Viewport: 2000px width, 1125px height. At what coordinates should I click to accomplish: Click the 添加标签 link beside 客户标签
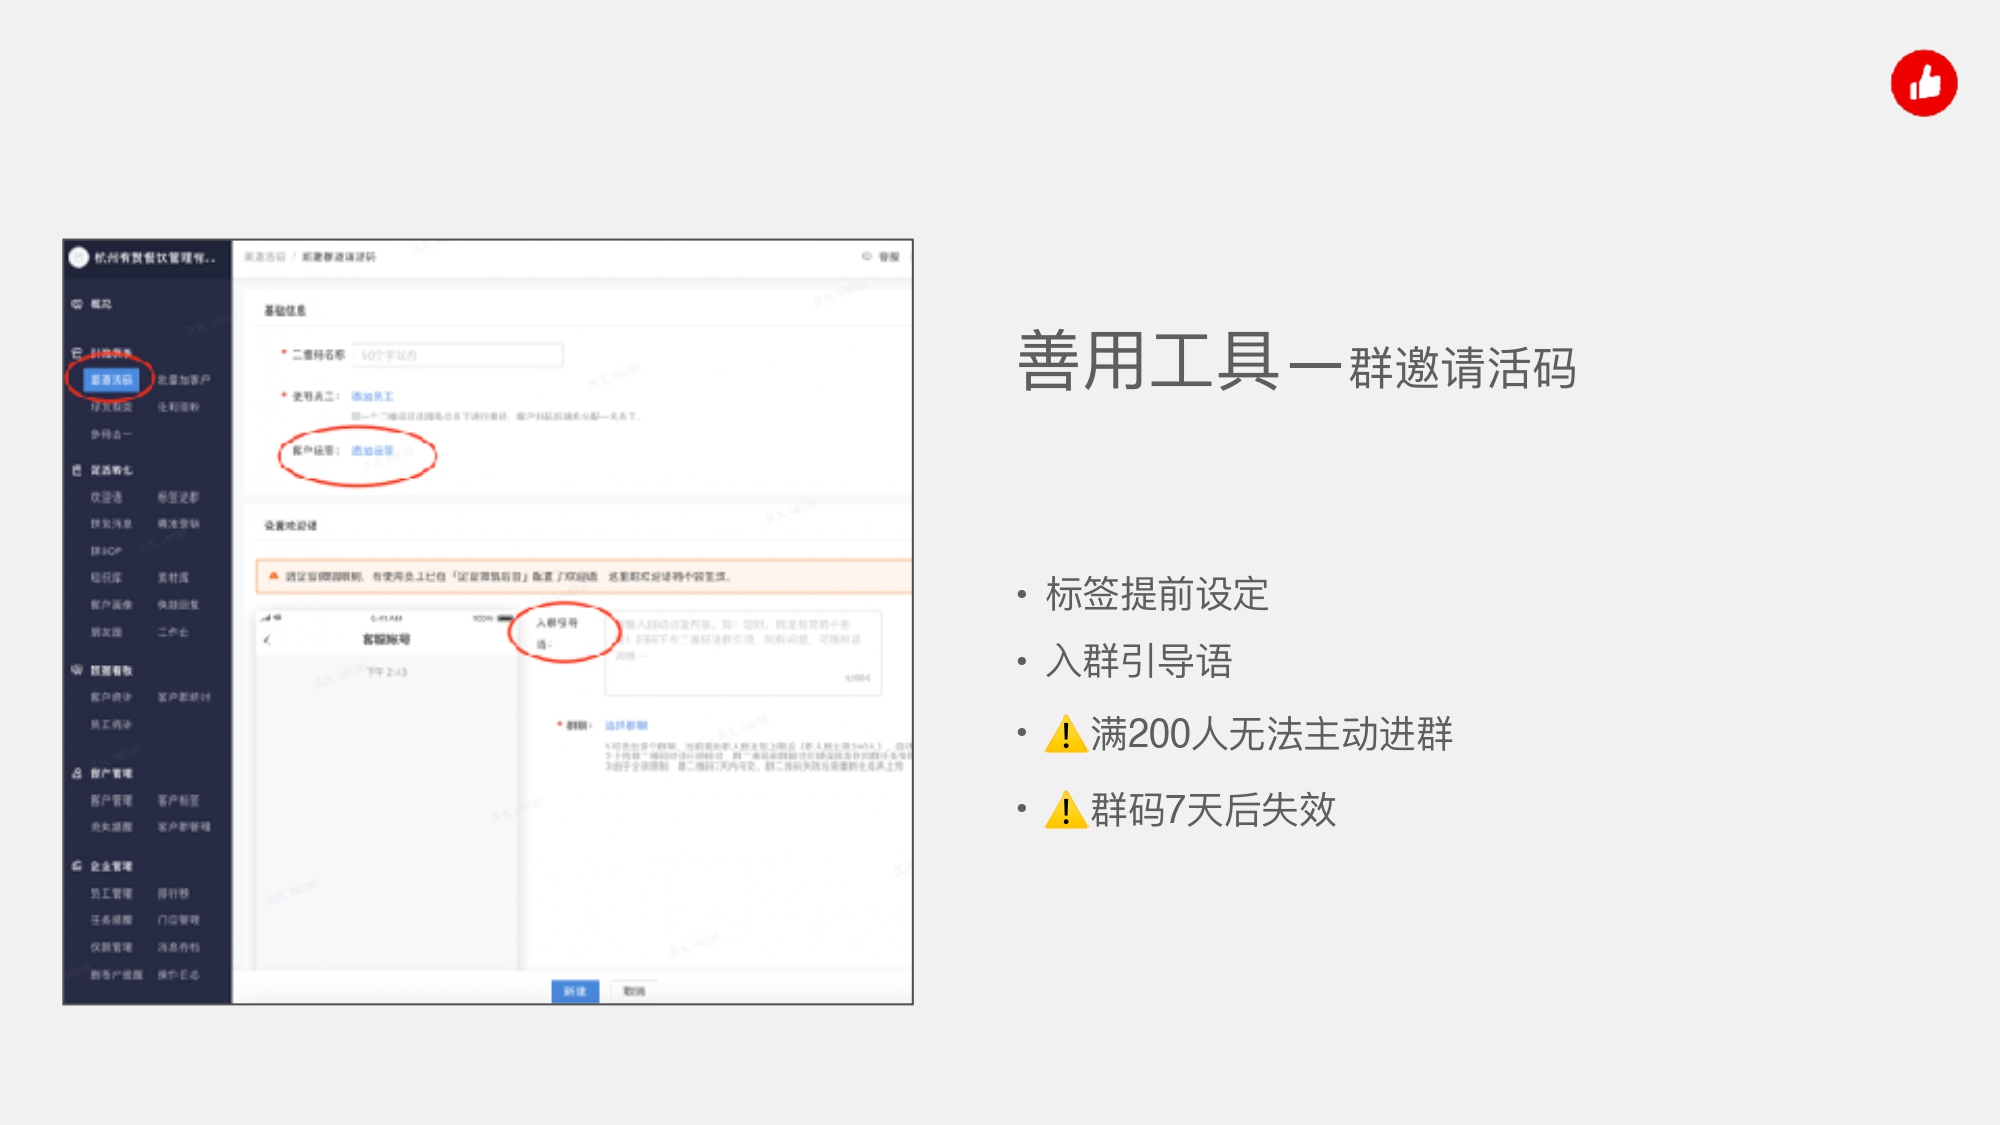[x=372, y=451]
